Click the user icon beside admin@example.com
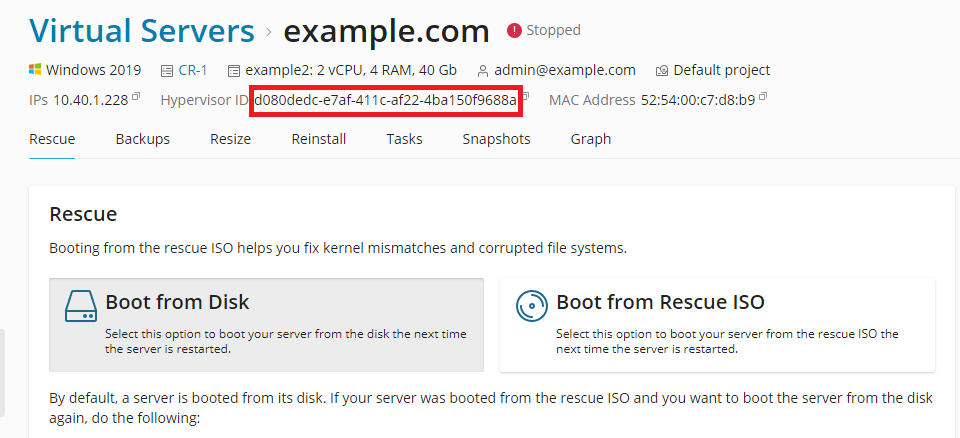 click(x=483, y=71)
